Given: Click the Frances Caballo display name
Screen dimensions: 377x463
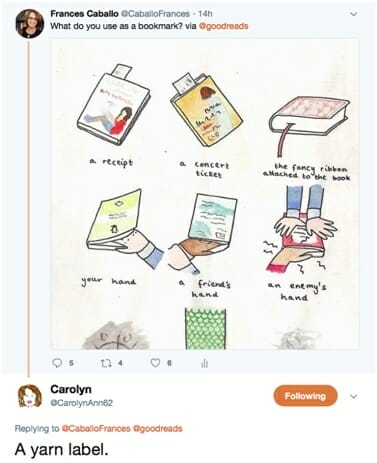Looking at the screenshot, I should pyautogui.click(x=84, y=14).
